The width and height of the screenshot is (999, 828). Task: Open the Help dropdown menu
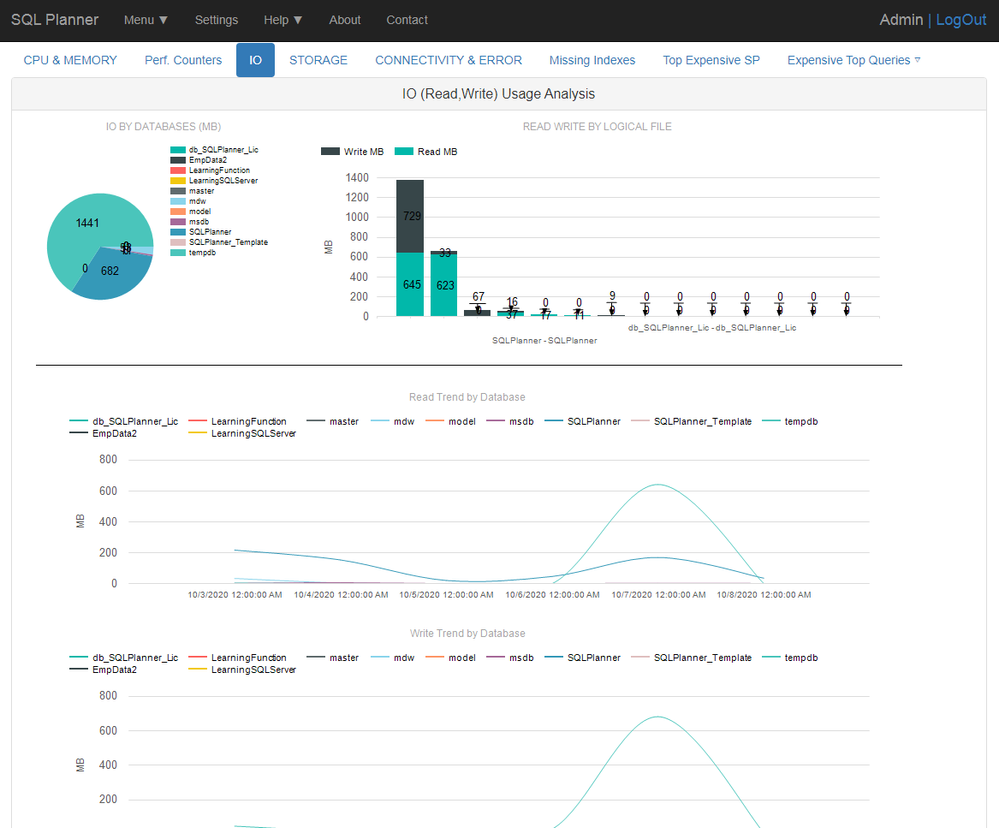point(282,20)
